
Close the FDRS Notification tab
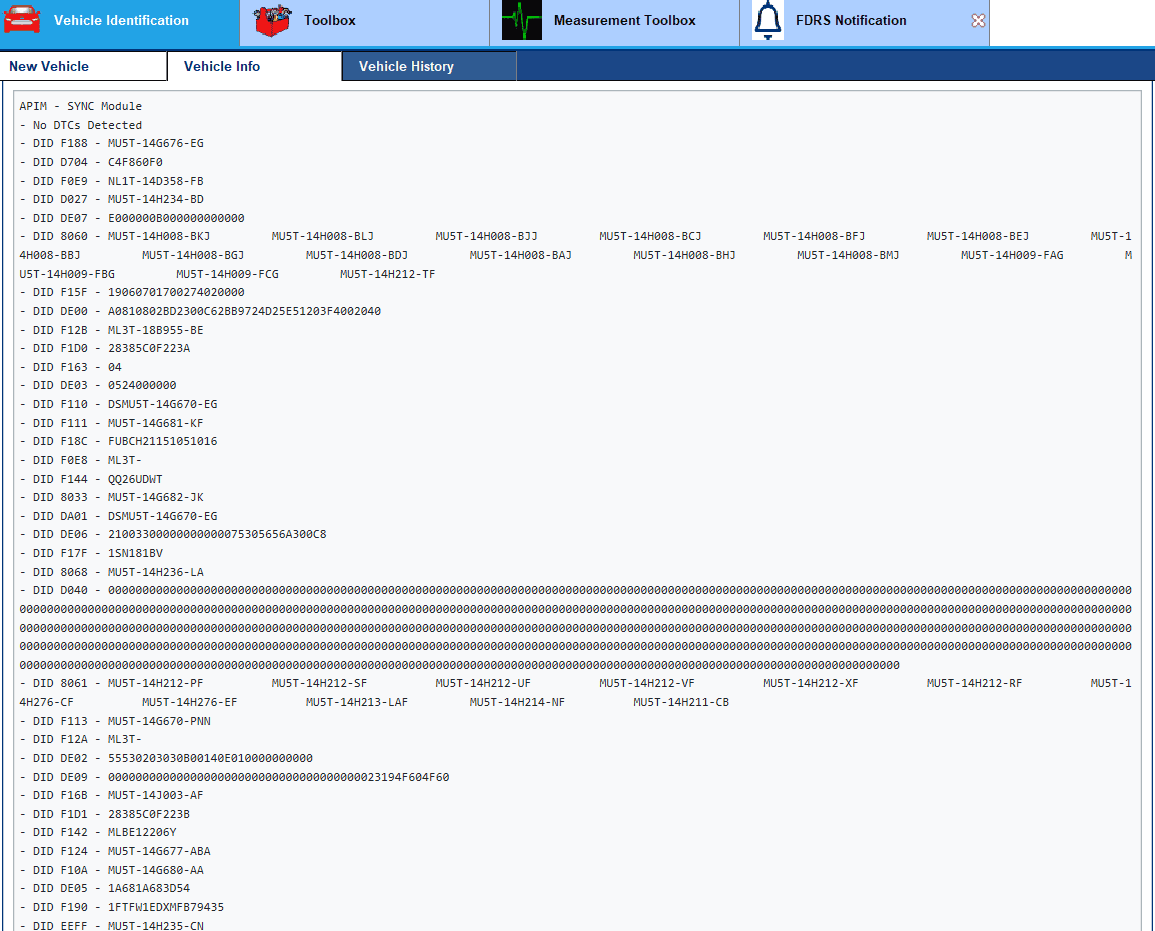(x=978, y=21)
